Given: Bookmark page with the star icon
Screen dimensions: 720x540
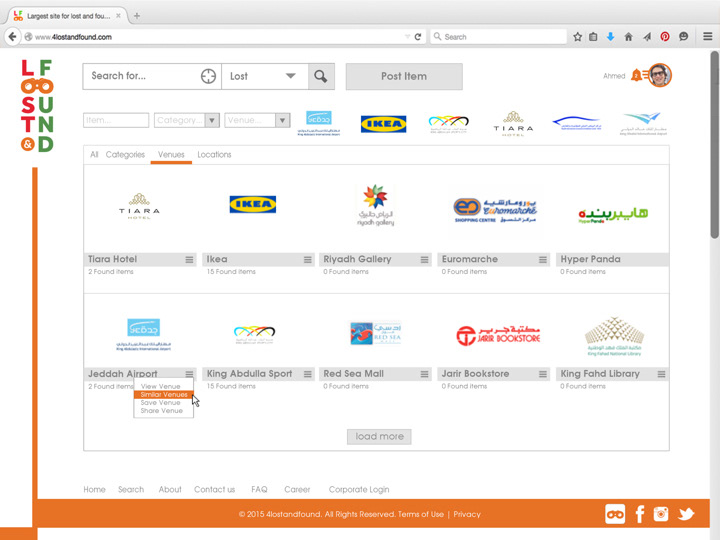Looking at the screenshot, I should [577, 37].
